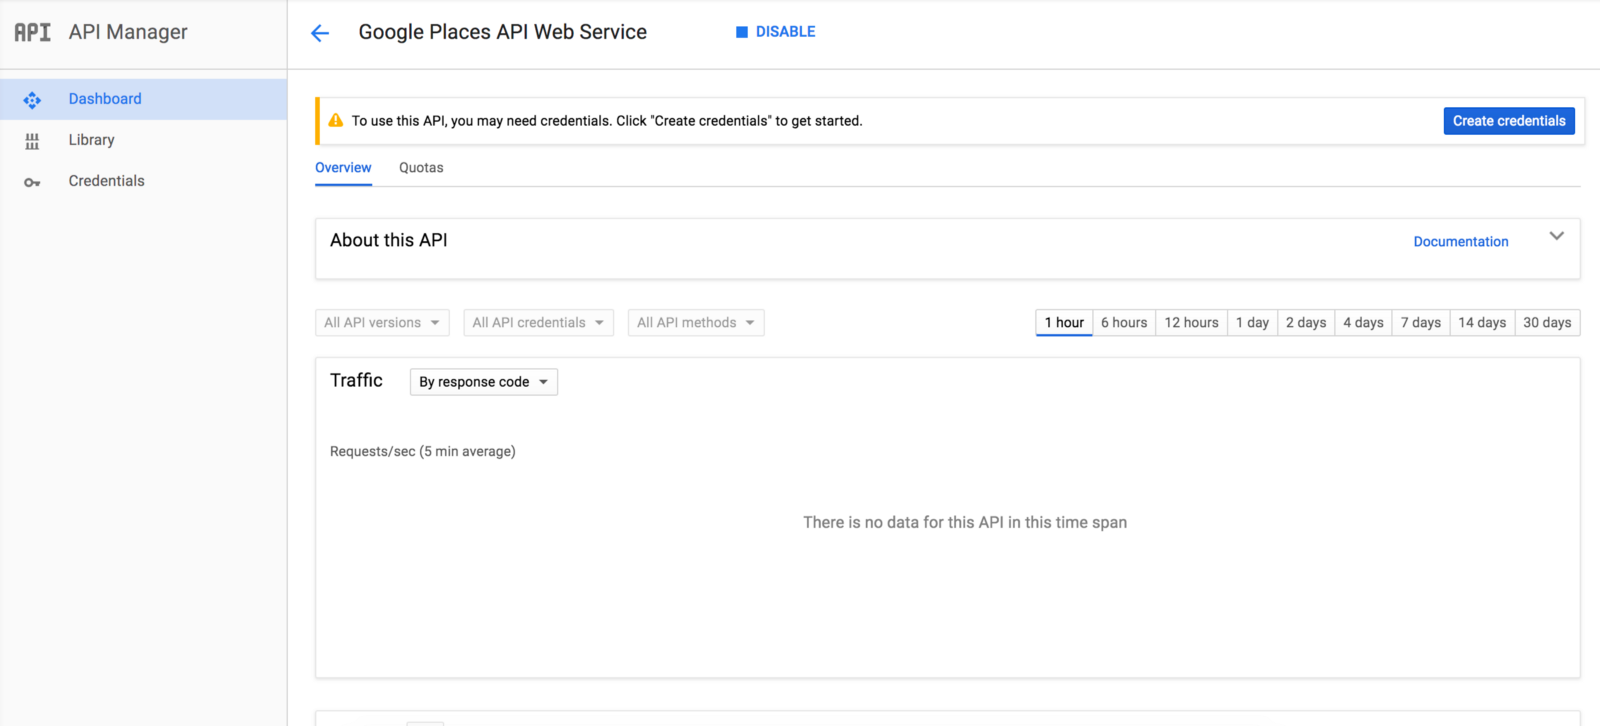The height and width of the screenshot is (726, 1600).
Task: Select the Overview tab
Action: pyautogui.click(x=343, y=168)
